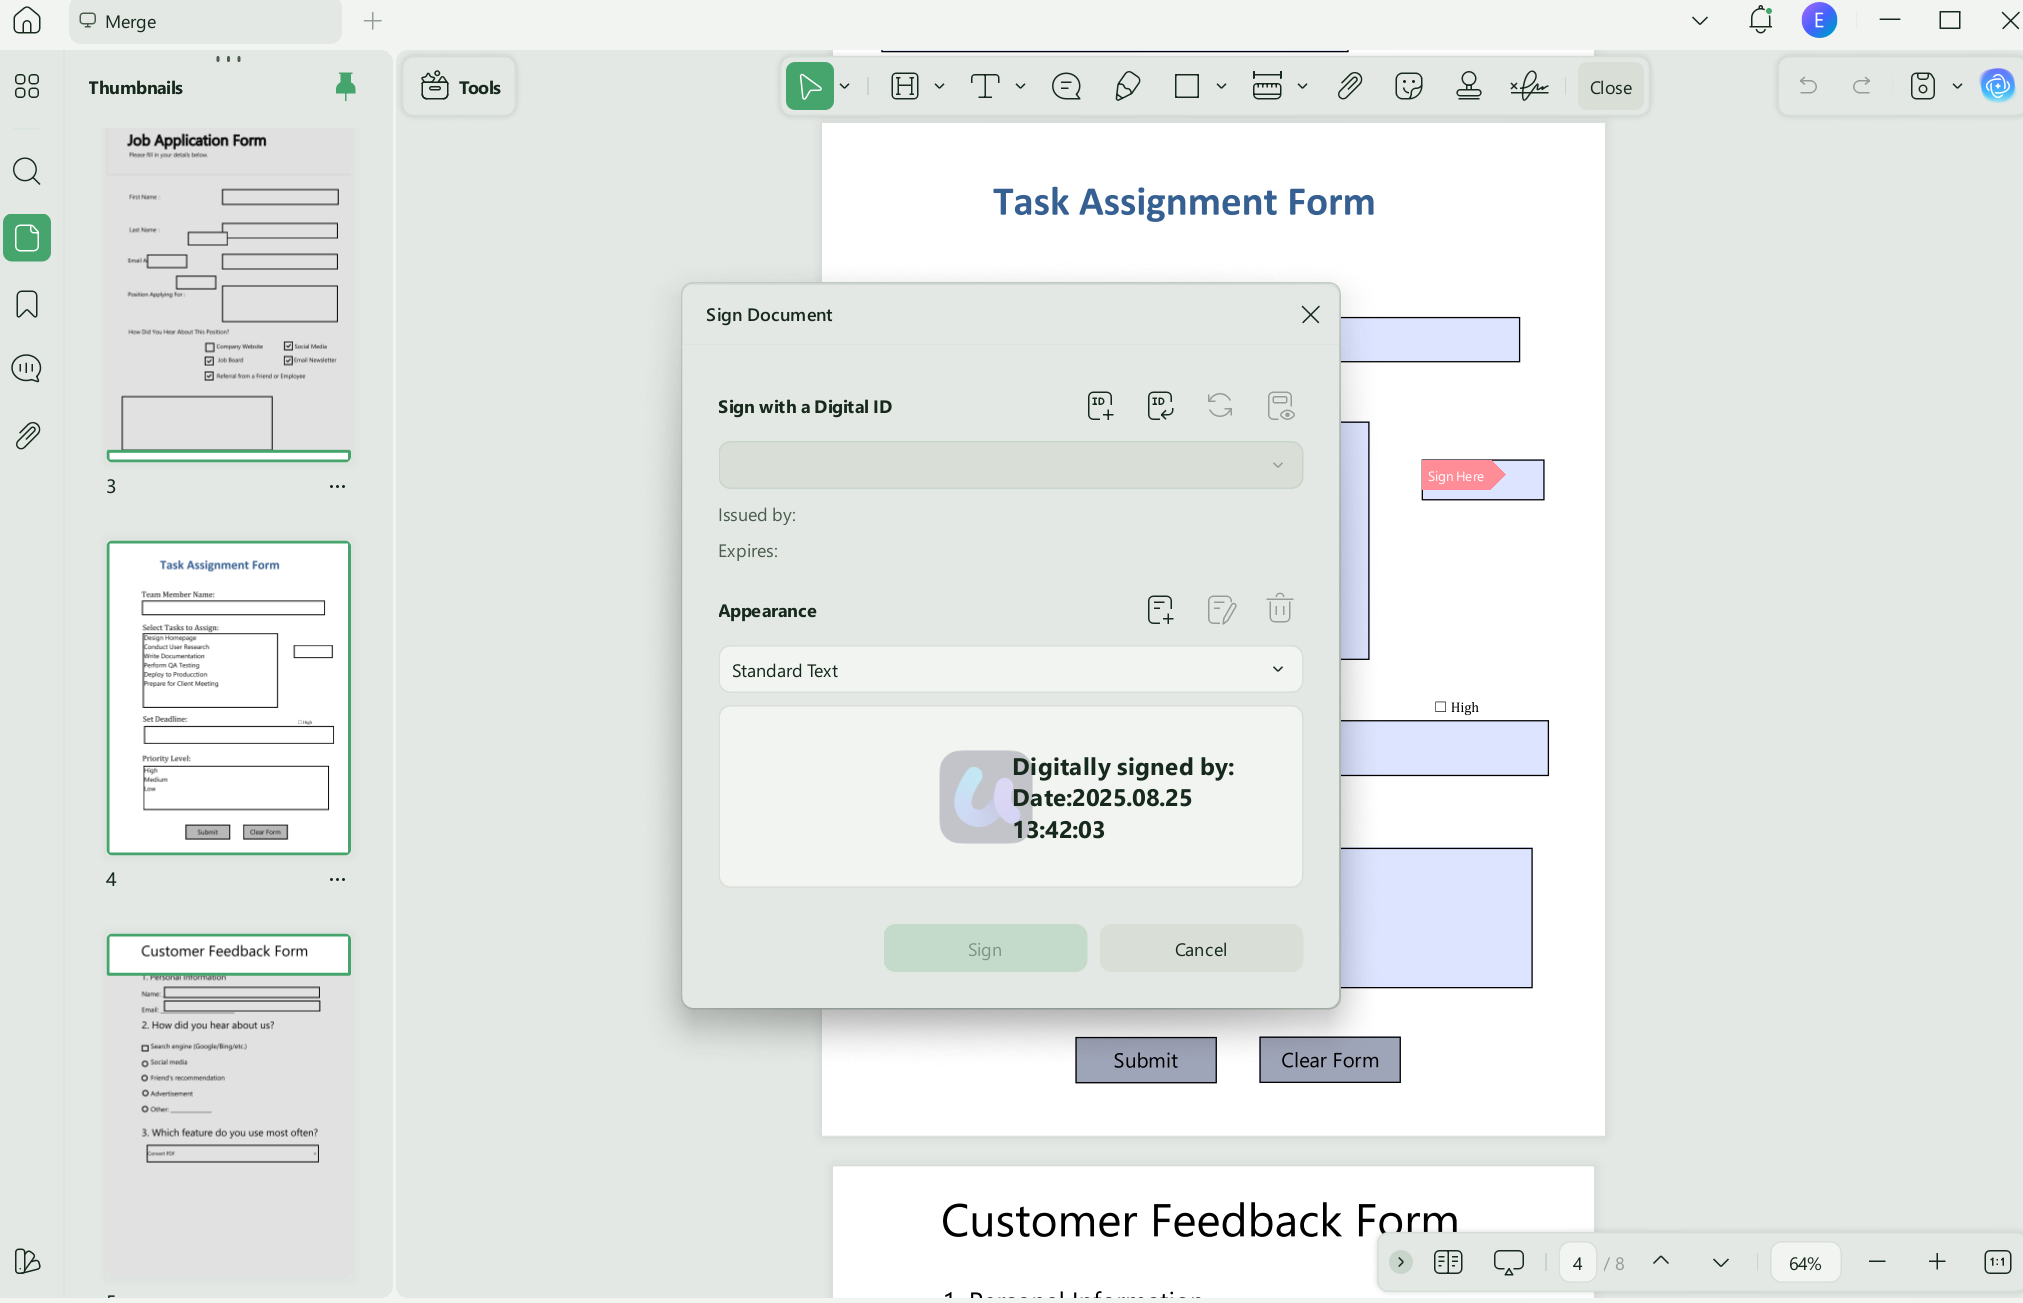2023x1303 pixels.
Task: Cancel the Sign Document dialog
Action: click(x=1201, y=949)
